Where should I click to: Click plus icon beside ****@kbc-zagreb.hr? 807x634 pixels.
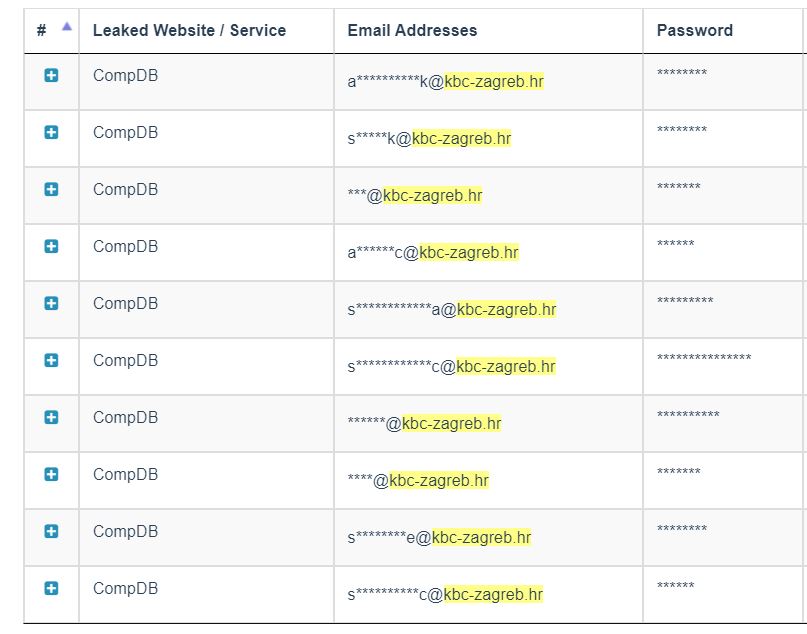pos(51,474)
